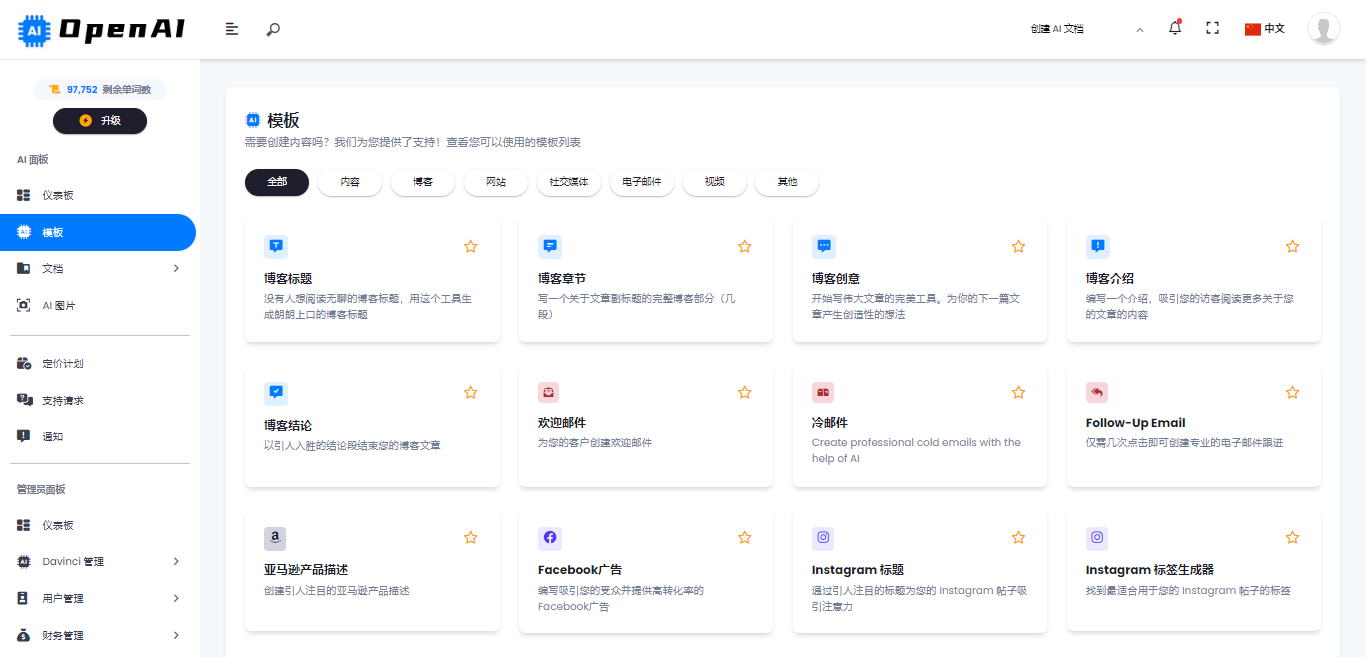Image resolution: width=1366 pixels, height=657 pixels.
Task: Select the 网站 filter tab
Action: point(496,182)
